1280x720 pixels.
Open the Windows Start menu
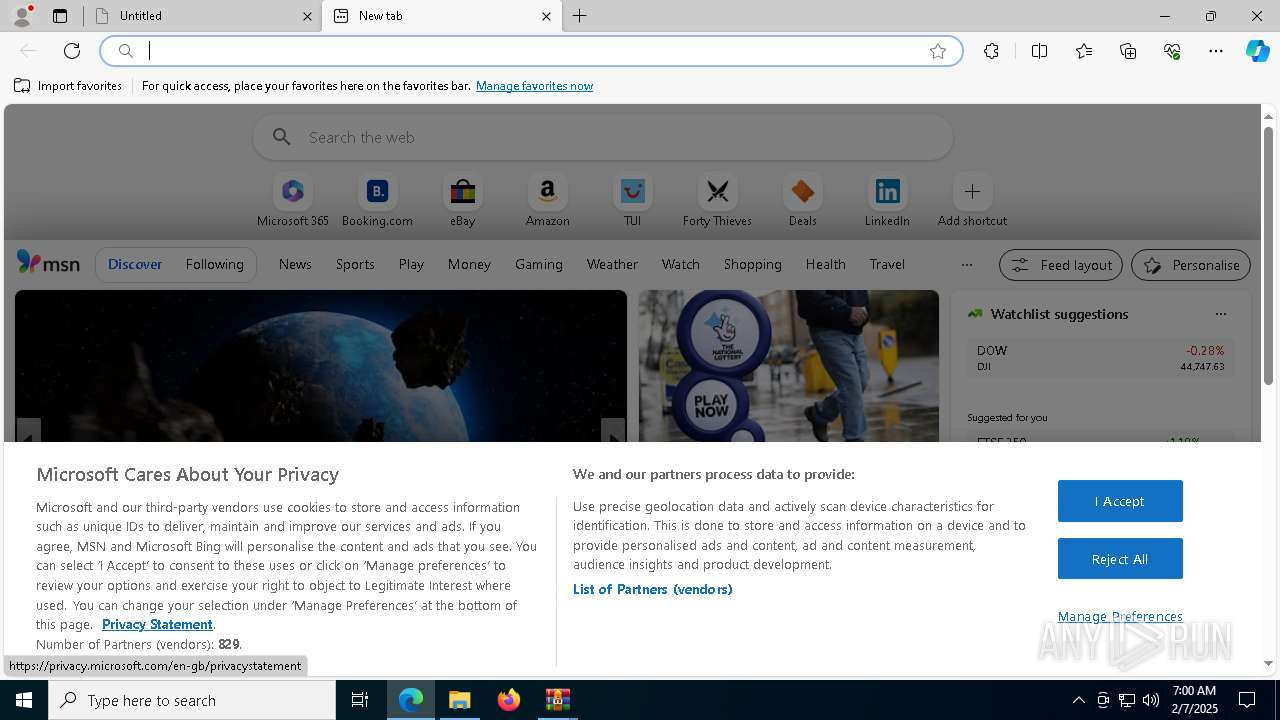click(x=24, y=700)
